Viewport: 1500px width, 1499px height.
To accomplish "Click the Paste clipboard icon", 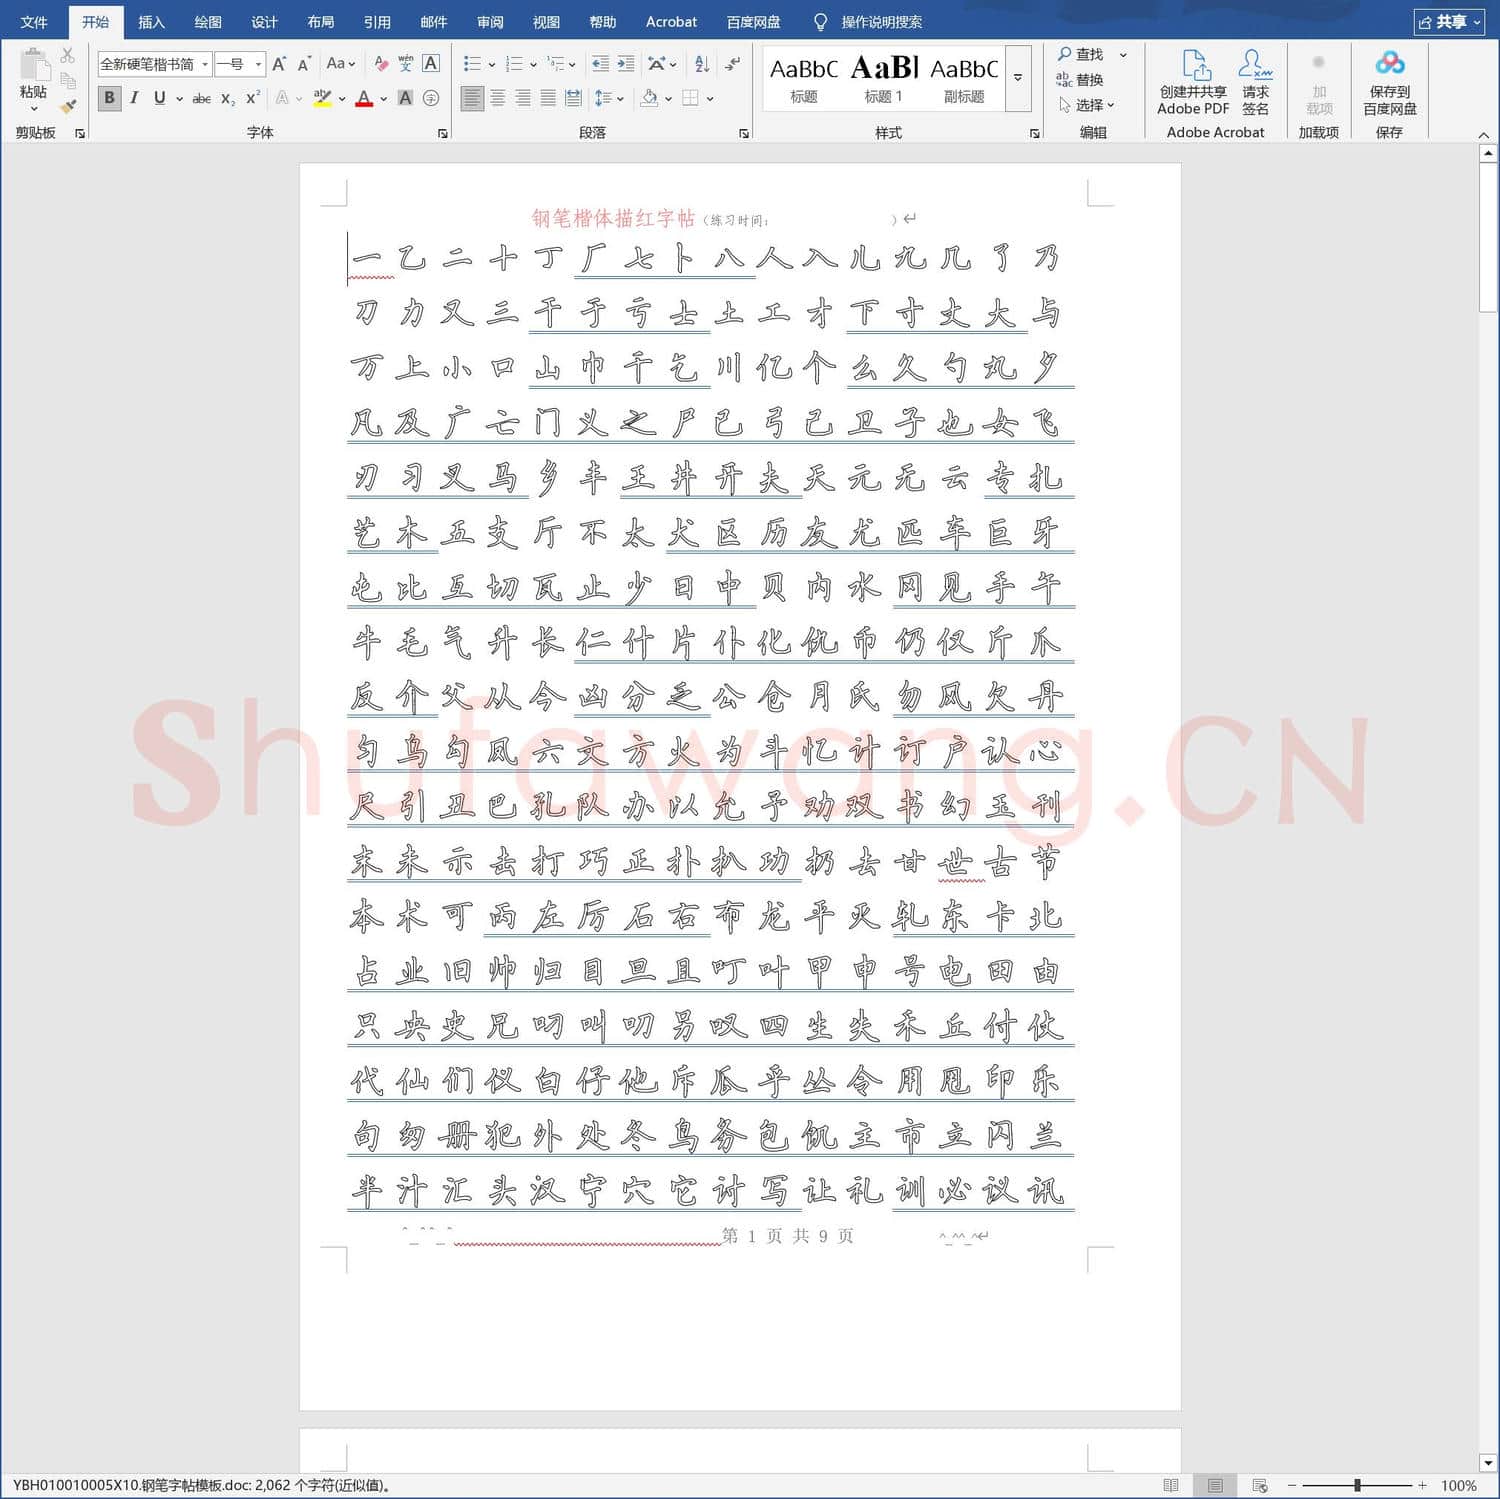I will pyautogui.click(x=34, y=64).
